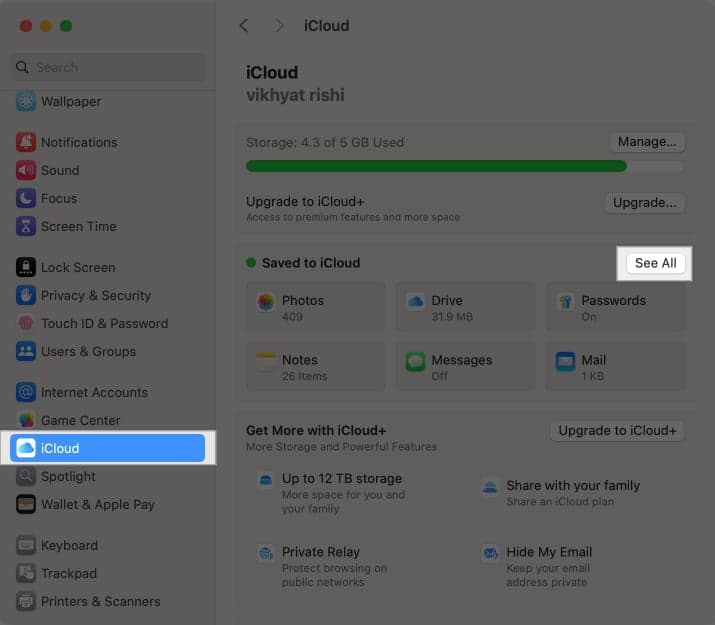The width and height of the screenshot is (715, 625).
Task: Click the Photos app icon tile
Action: tap(265, 302)
